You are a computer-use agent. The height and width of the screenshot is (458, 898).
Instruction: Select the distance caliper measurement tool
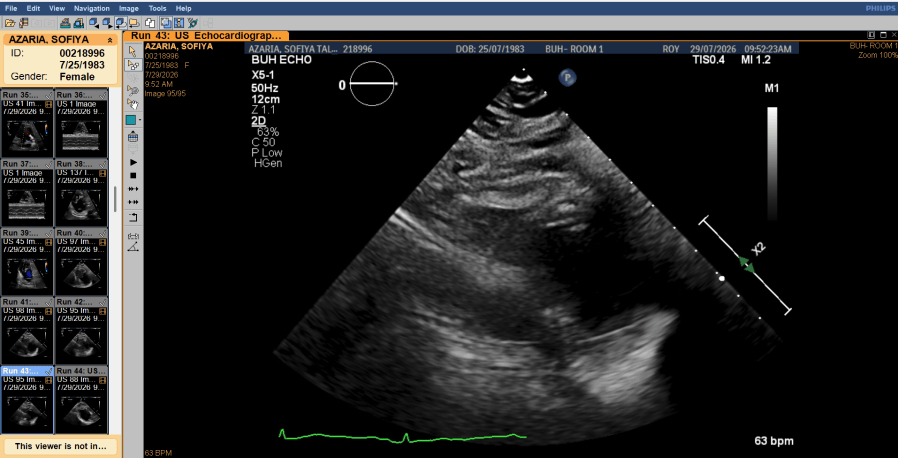[x=133, y=236]
